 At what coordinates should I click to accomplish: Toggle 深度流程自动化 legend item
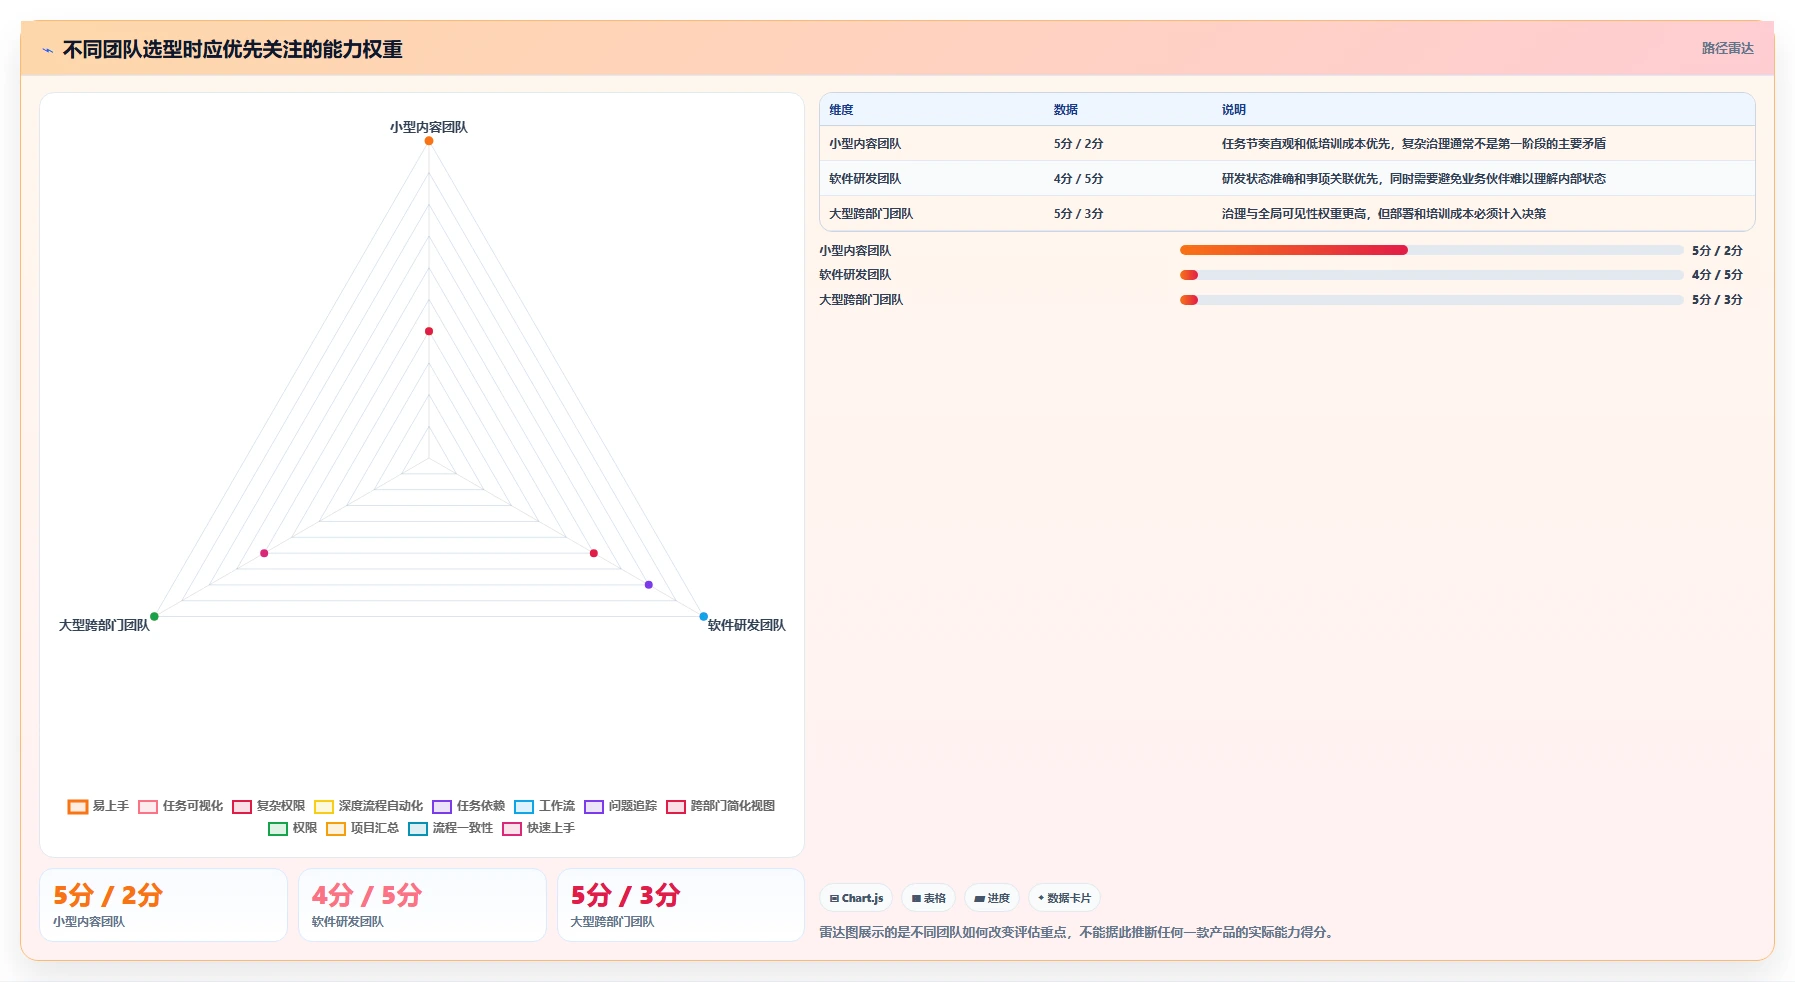(x=368, y=806)
